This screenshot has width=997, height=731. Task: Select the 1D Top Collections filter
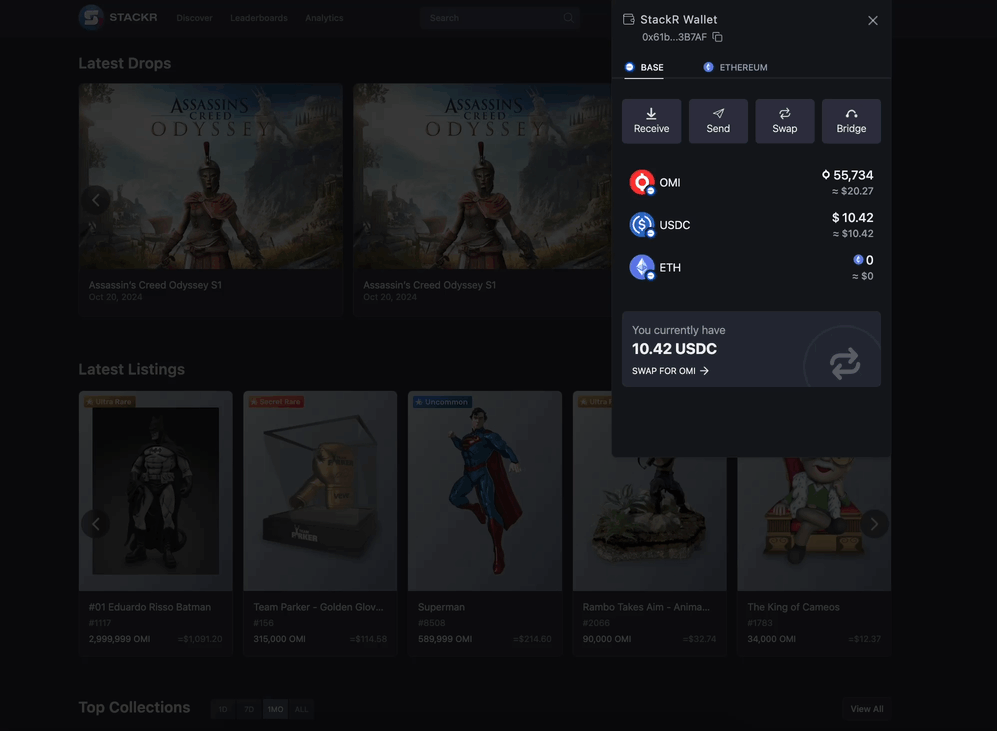[x=223, y=709]
